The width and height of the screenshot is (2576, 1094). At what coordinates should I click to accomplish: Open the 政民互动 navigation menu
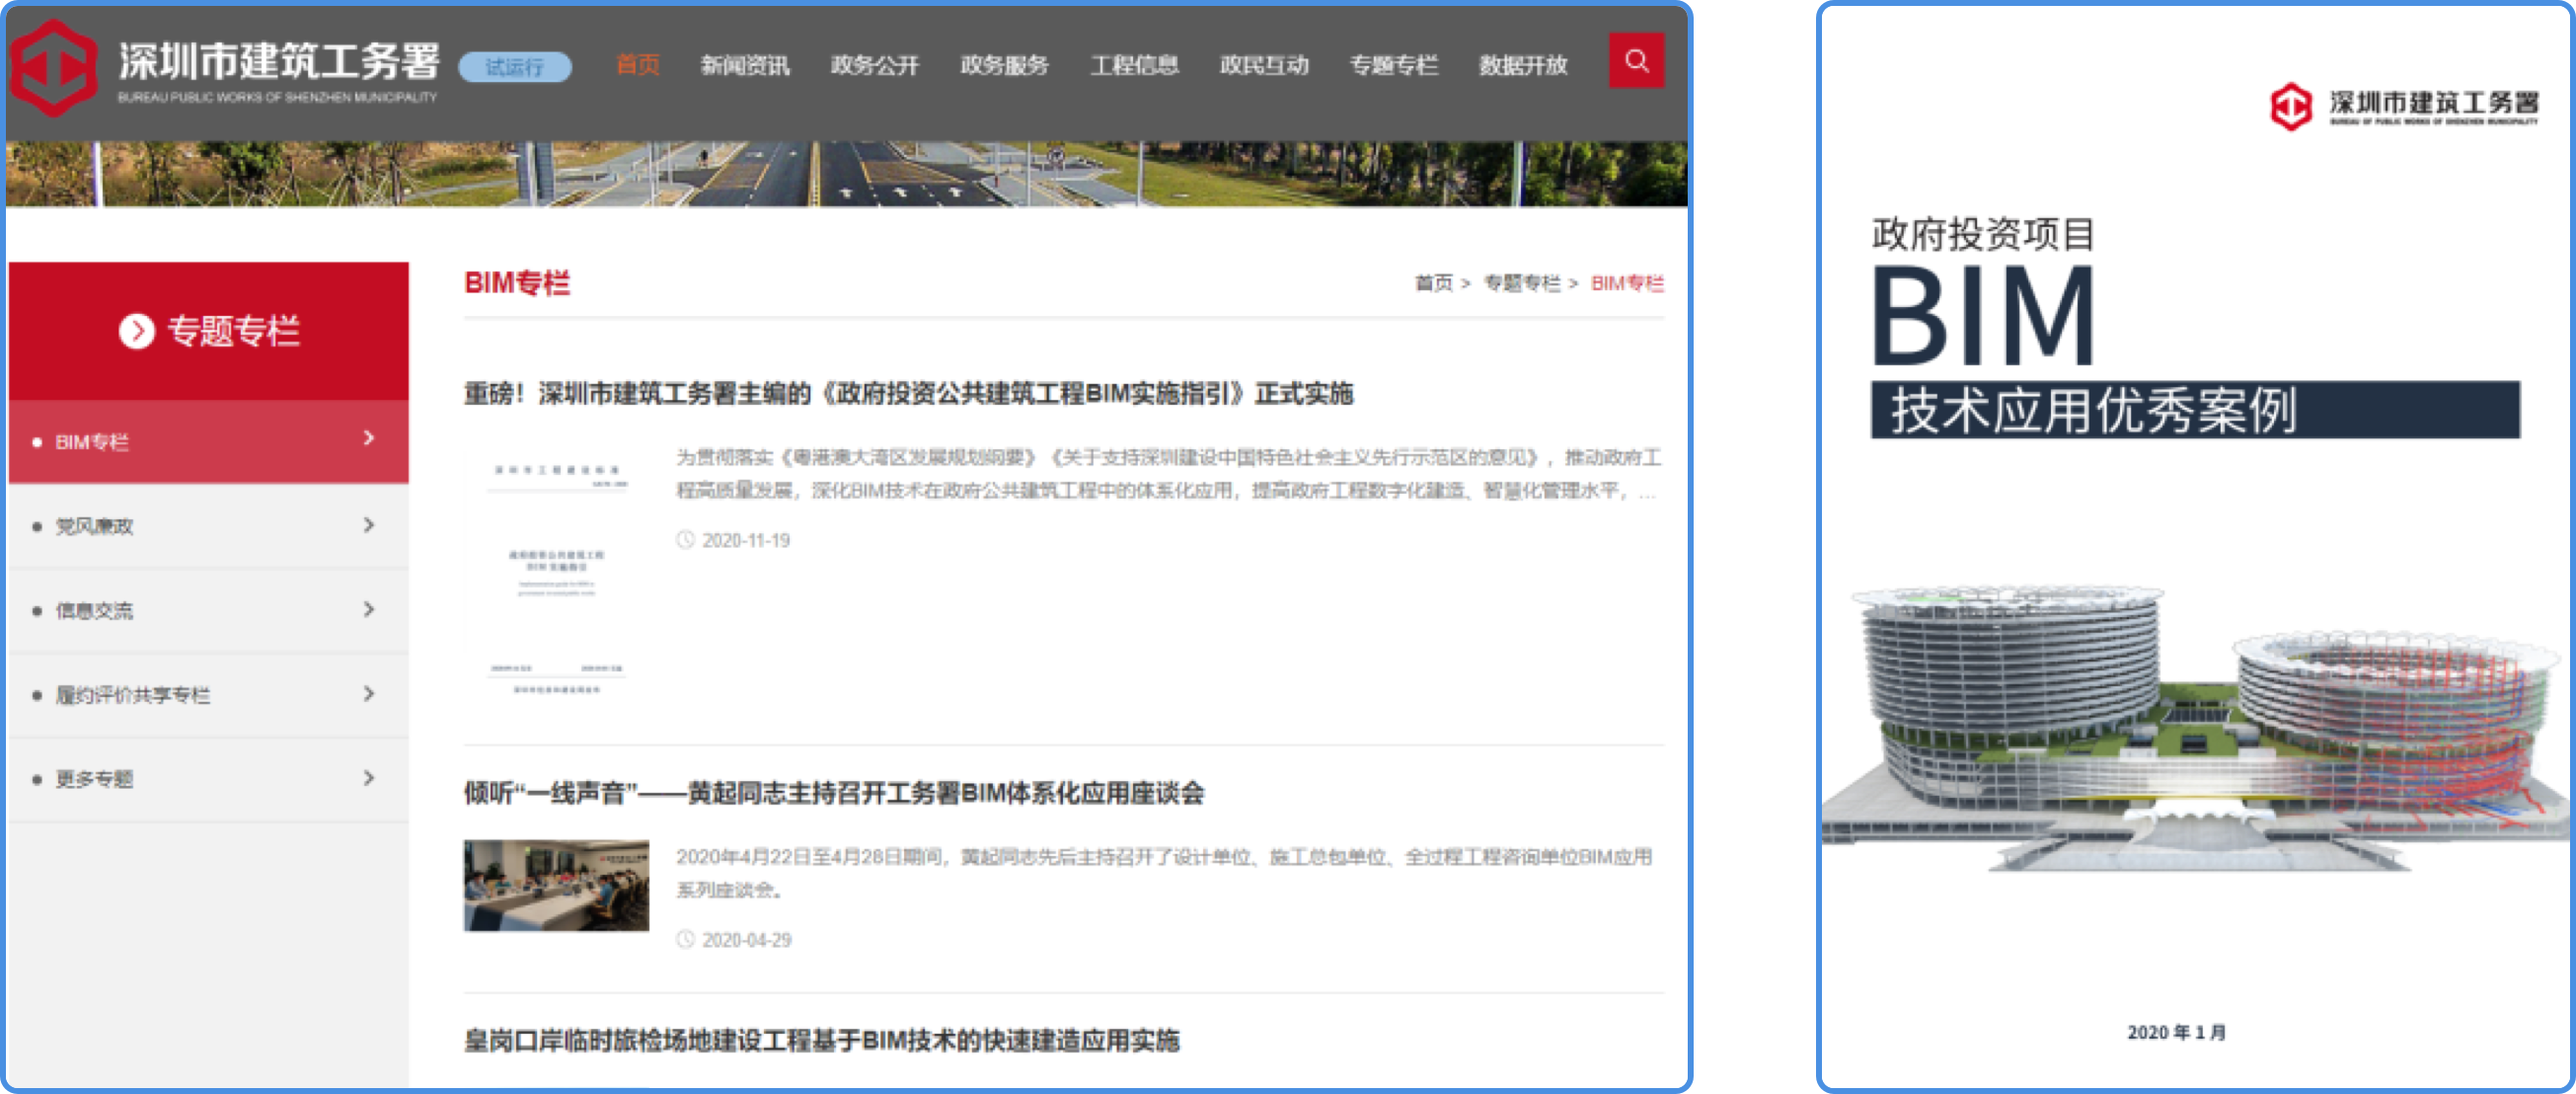click(x=1264, y=65)
